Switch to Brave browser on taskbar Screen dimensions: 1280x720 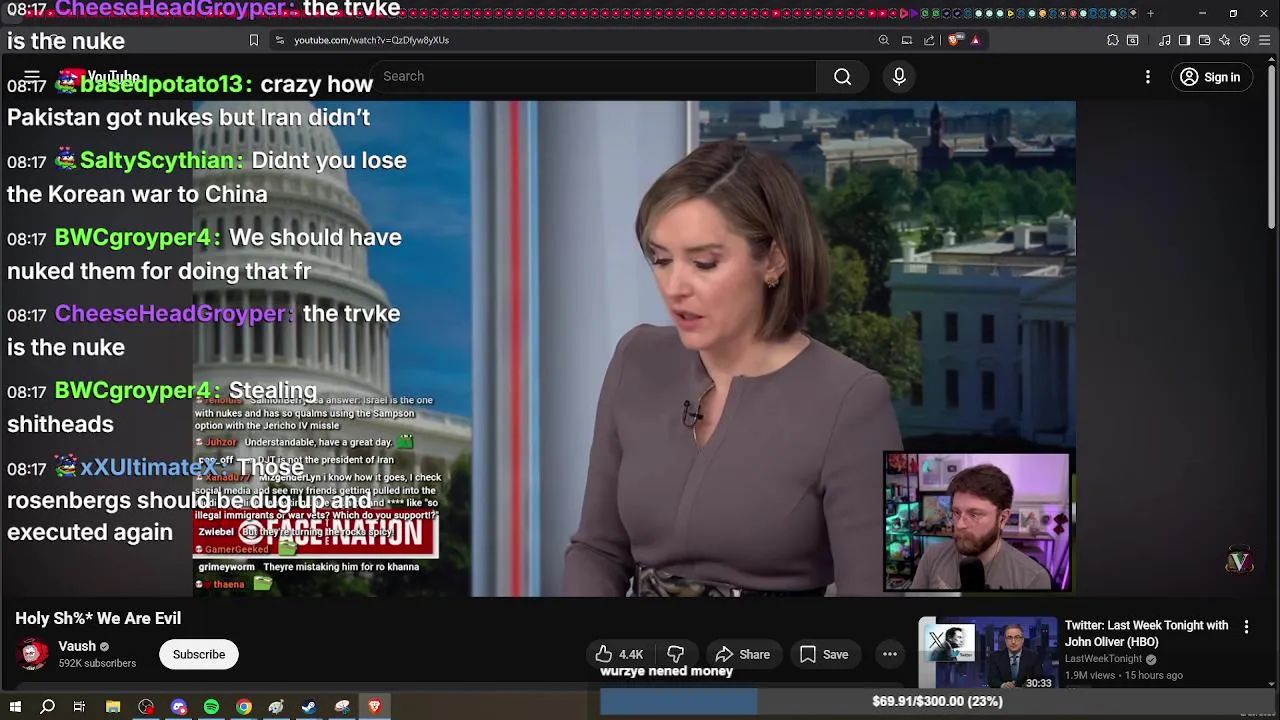tap(375, 707)
